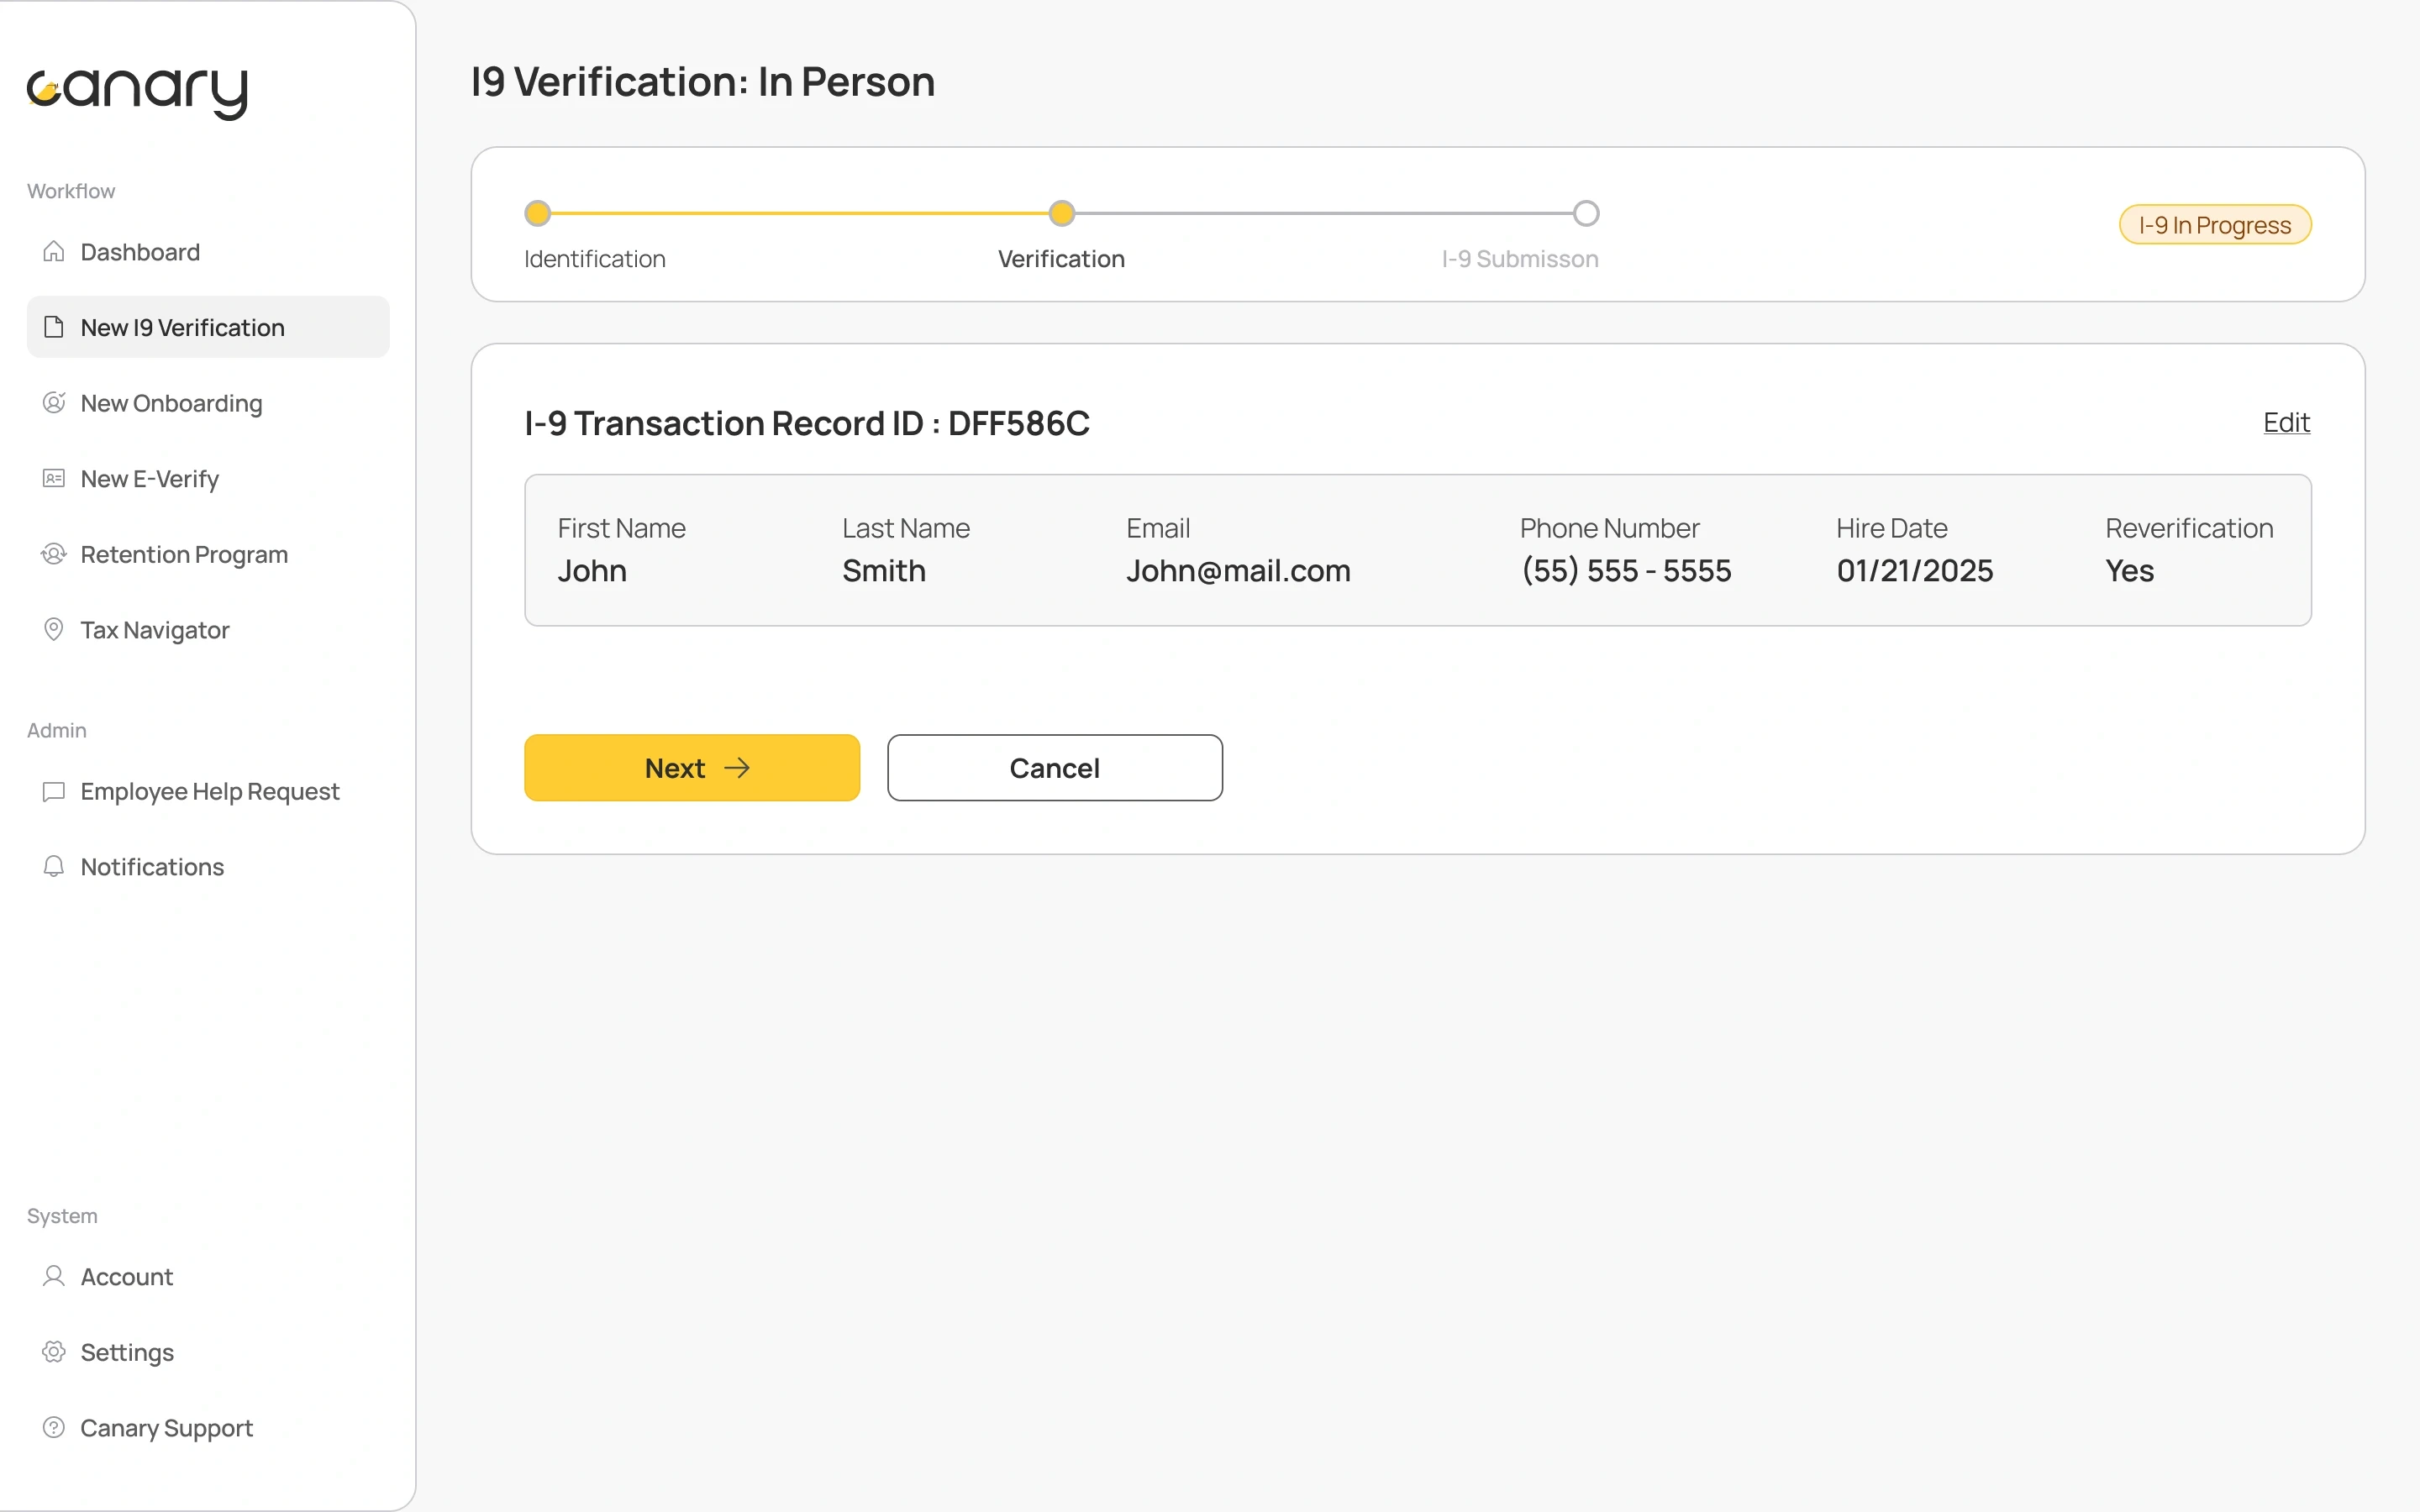Click the Tax Navigator pin icon
The height and width of the screenshot is (1512, 2420).
point(54,629)
